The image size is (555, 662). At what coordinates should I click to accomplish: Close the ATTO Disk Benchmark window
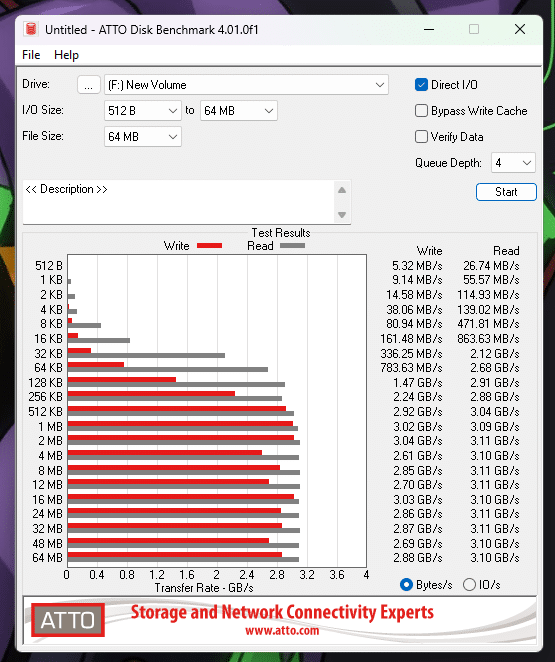pyautogui.click(x=520, y=29)
